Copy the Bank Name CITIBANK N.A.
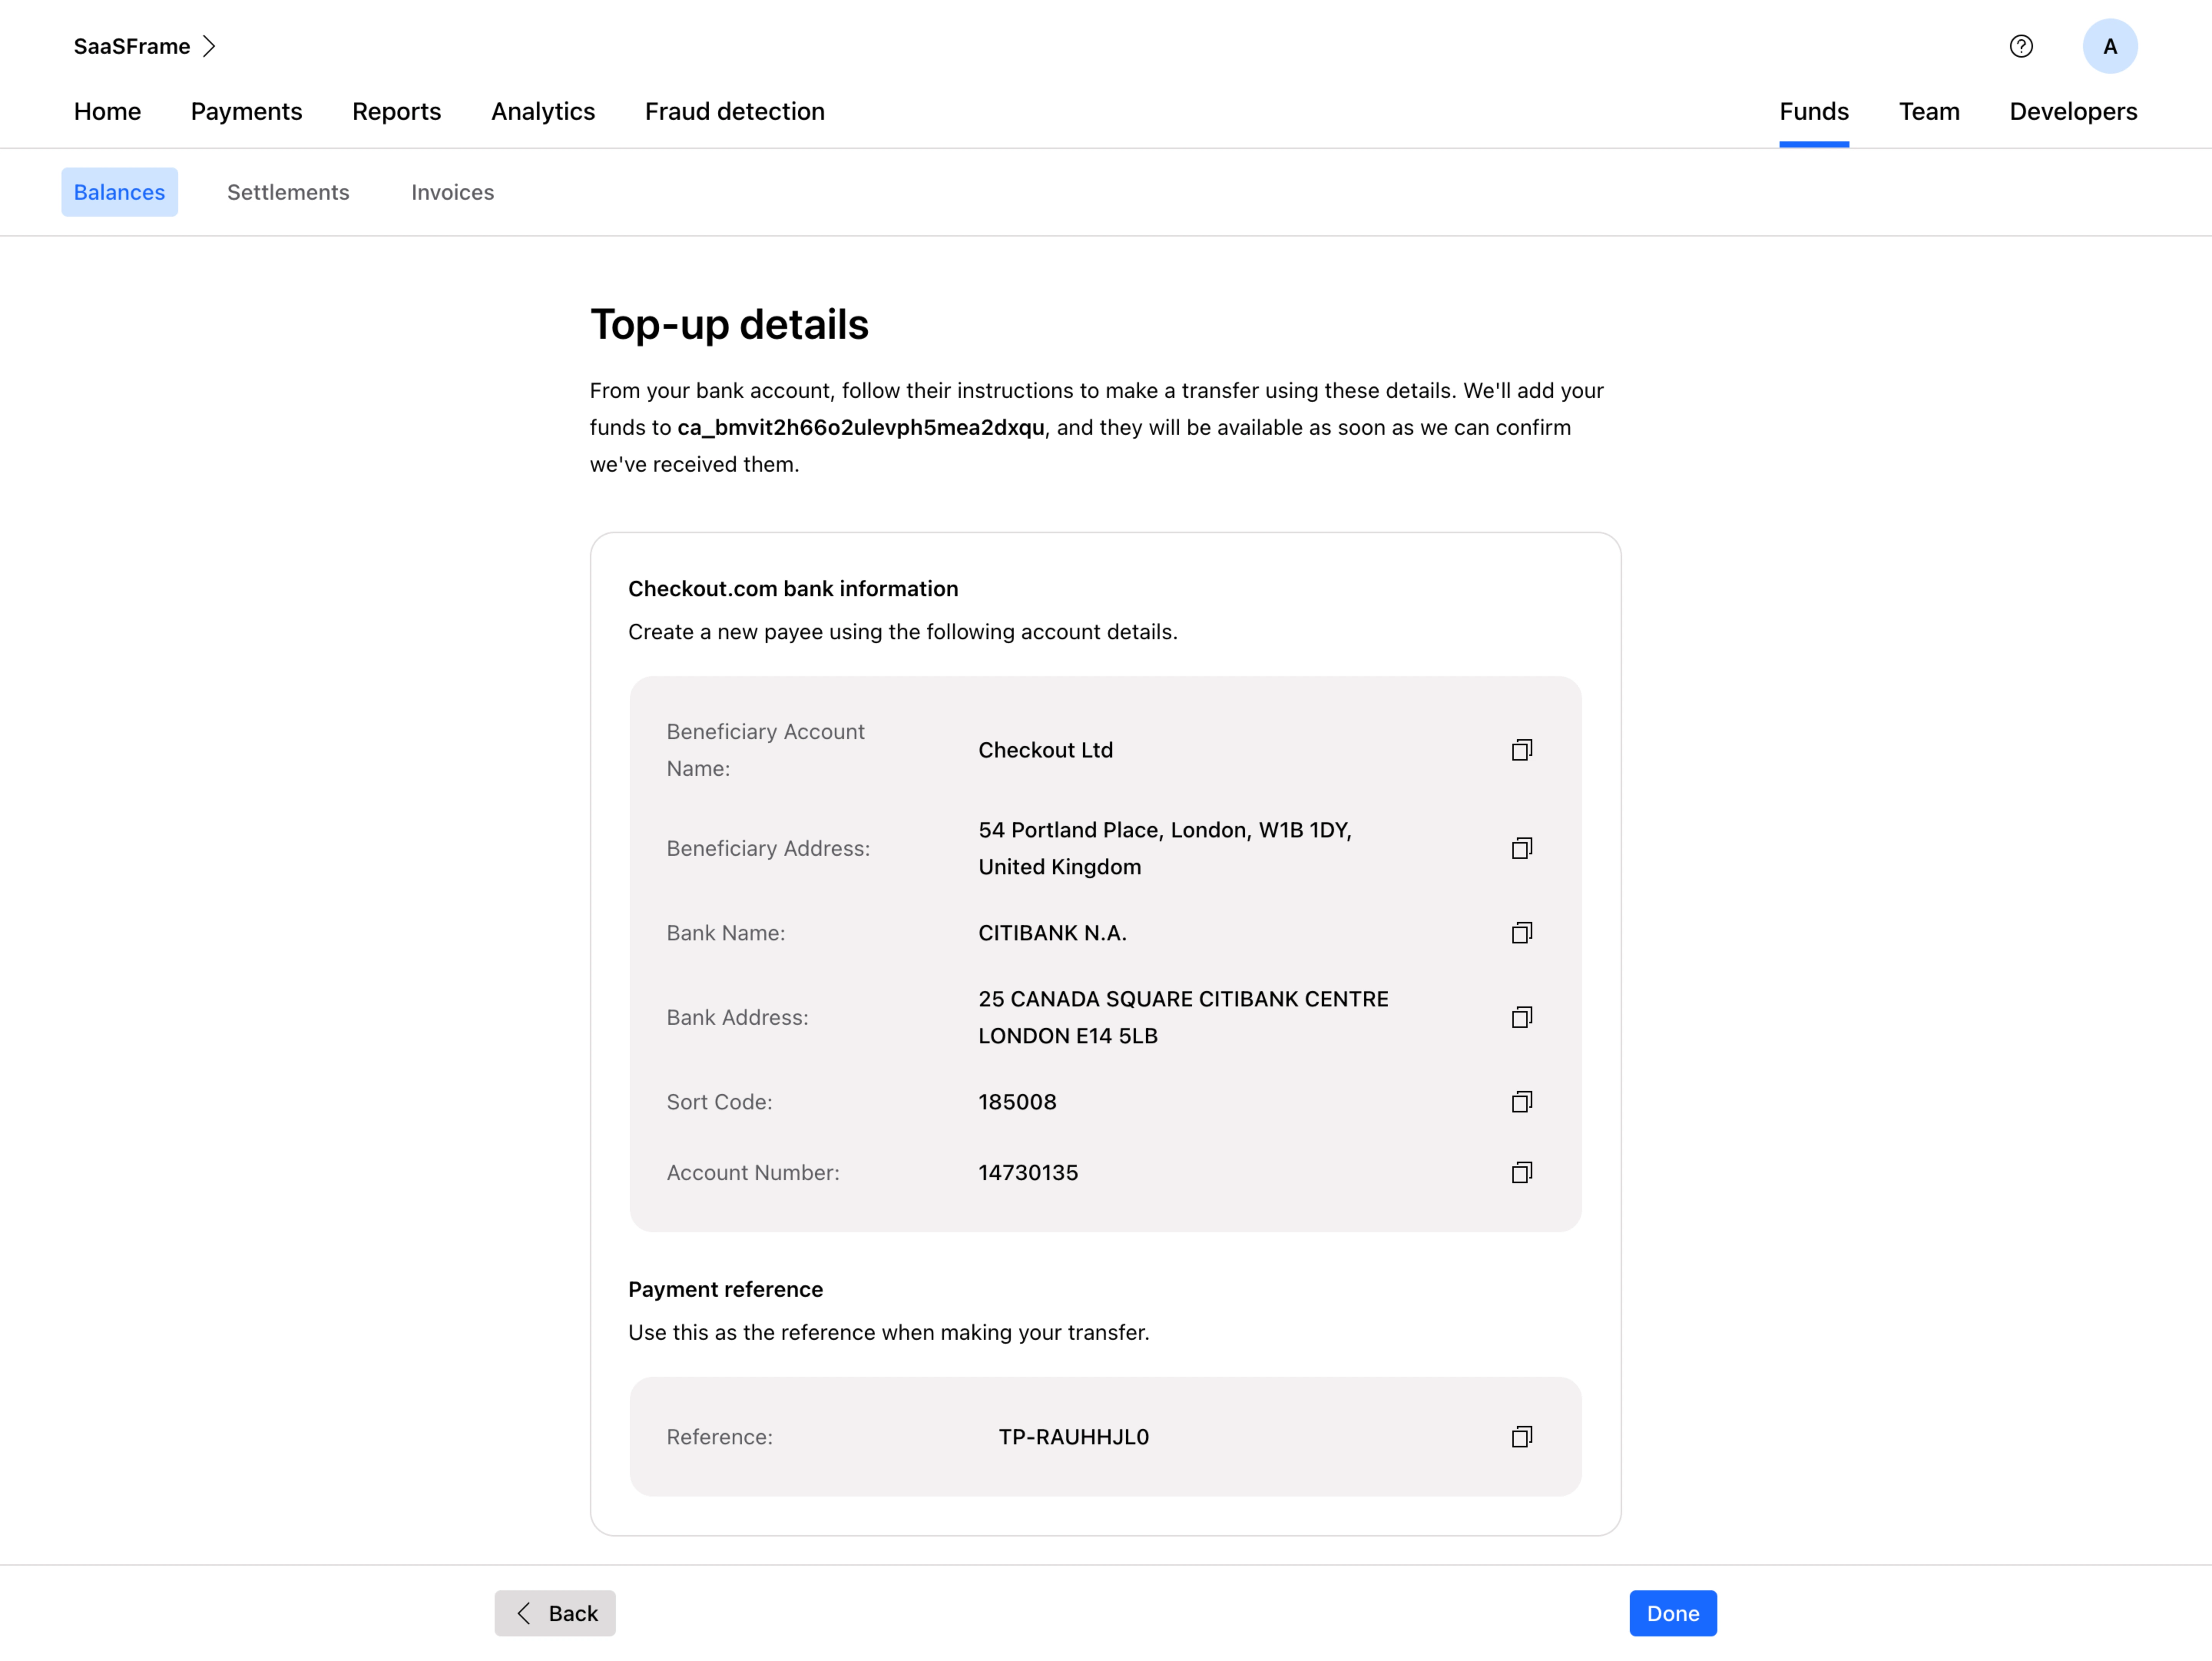This screenshot has height=1661, width=2212. [x=1521, y=933]
